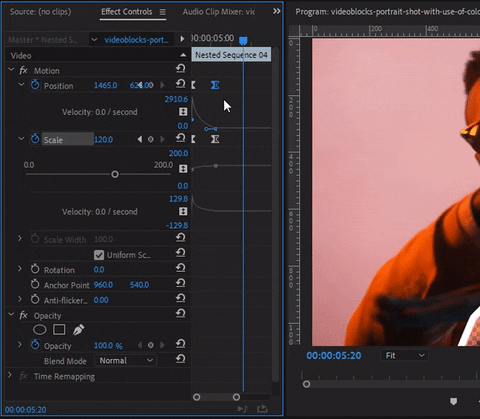The width and height of the screenshot is (480, 419).
Task: Reset the Anti-flicker filter parameter
Action: [180, 298]
